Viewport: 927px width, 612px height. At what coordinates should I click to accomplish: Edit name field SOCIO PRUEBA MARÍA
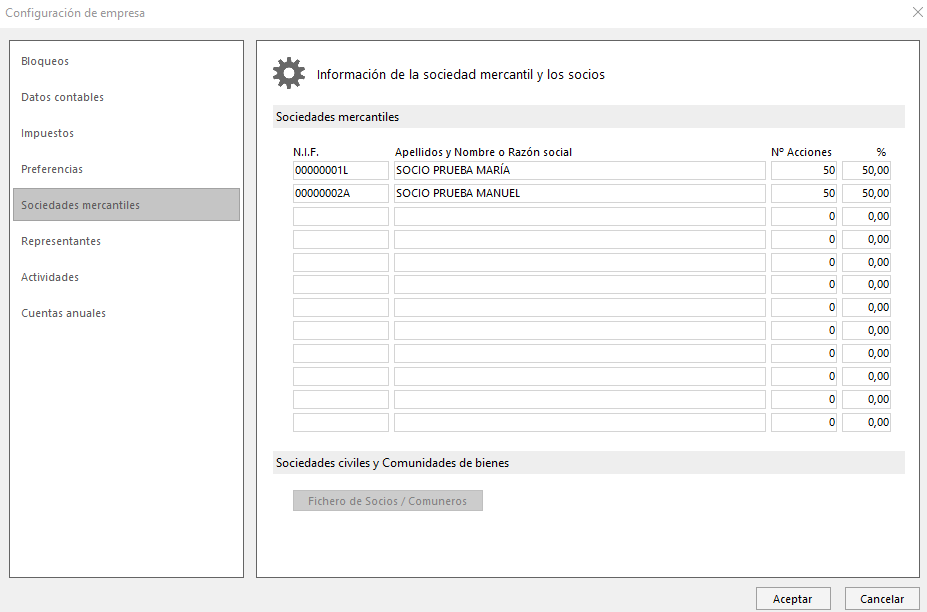[579, 170]
